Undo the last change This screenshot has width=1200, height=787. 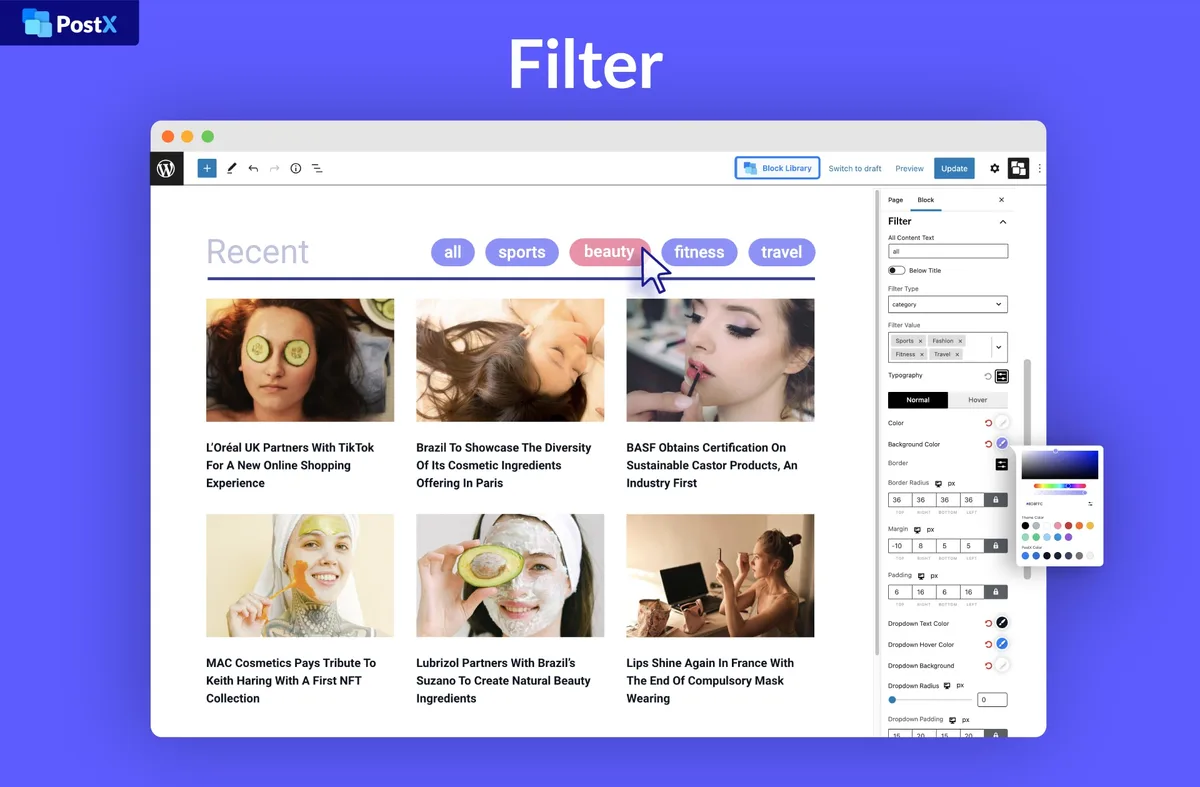click(x=253, y=168)
